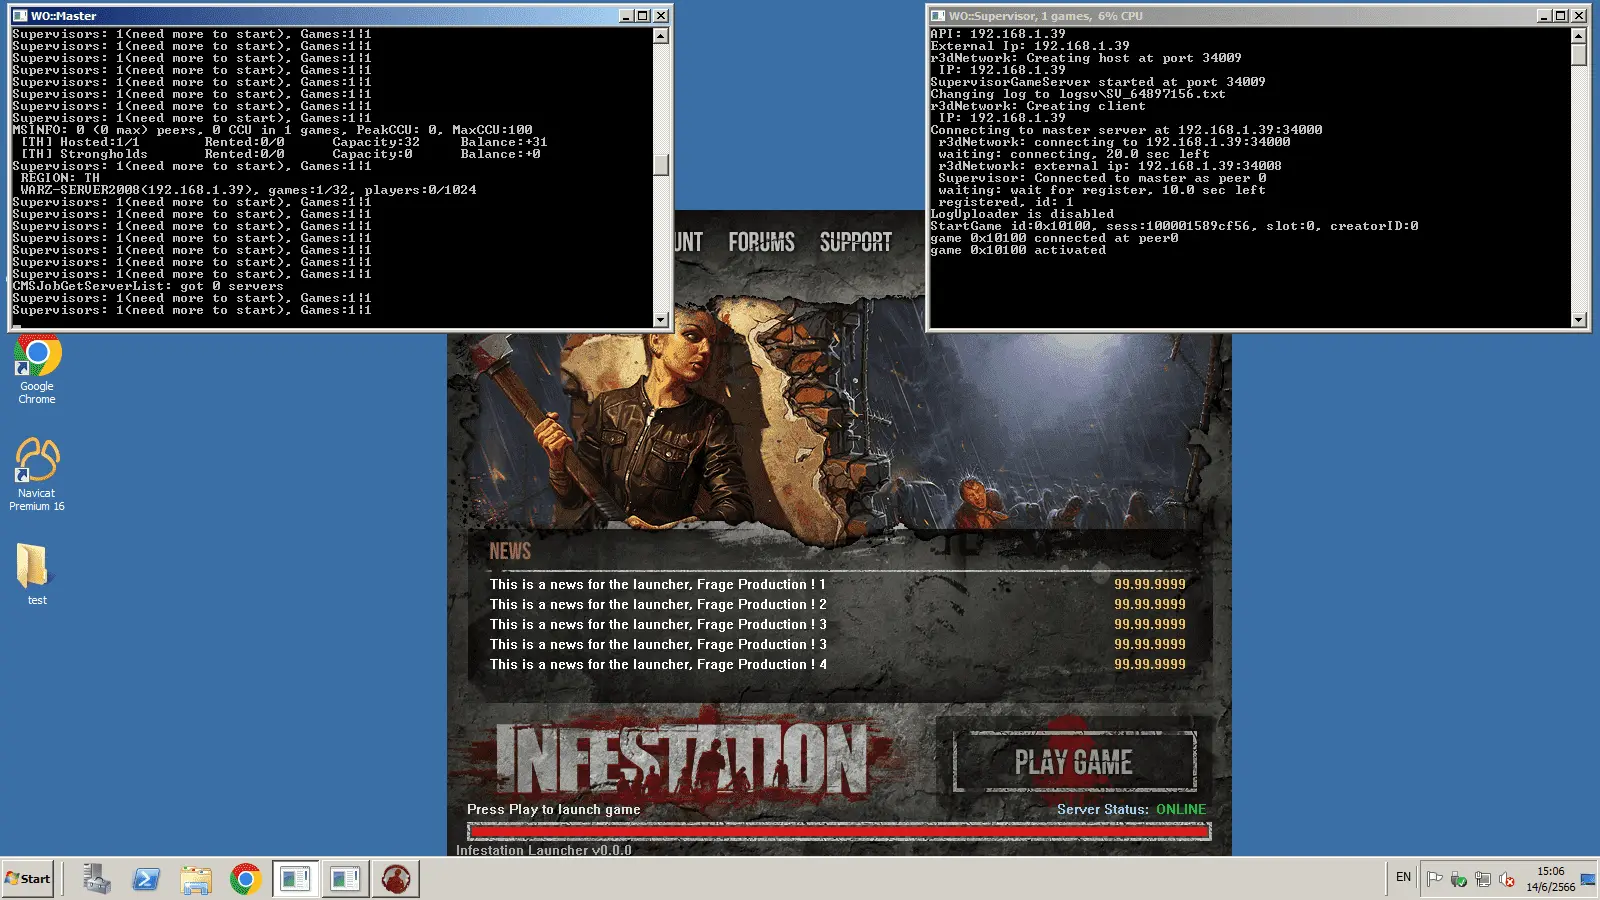This screenshot has height=900, width=1600.
Task: Open the Action Center flag icon
Action: (1435, 879)
